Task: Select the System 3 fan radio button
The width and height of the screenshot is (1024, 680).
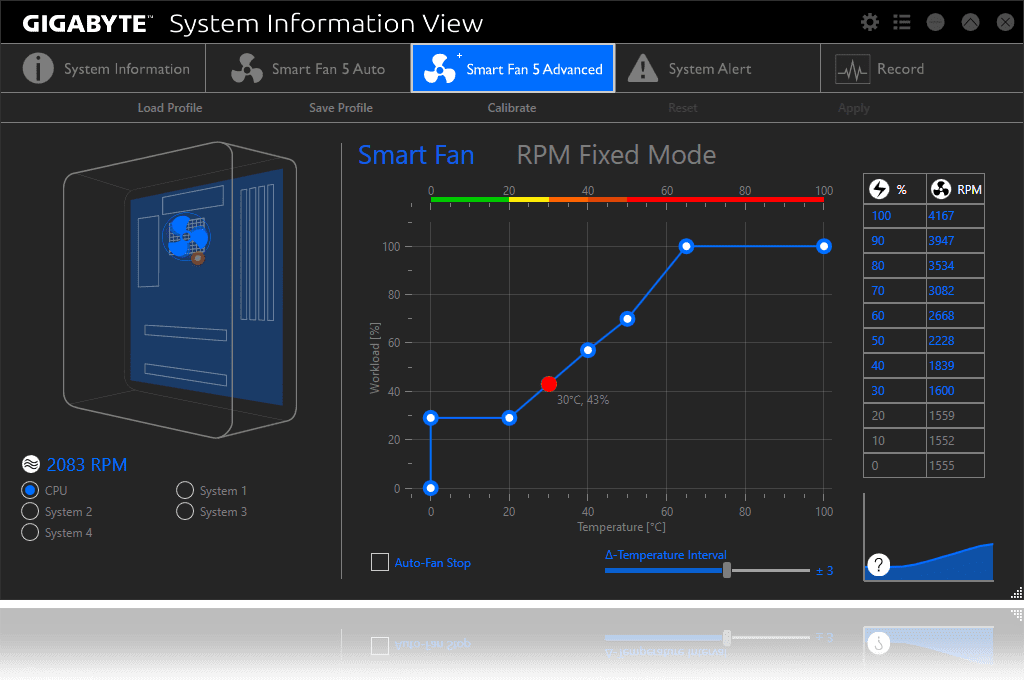Action: pyautogui.click(x=185, y=511)
